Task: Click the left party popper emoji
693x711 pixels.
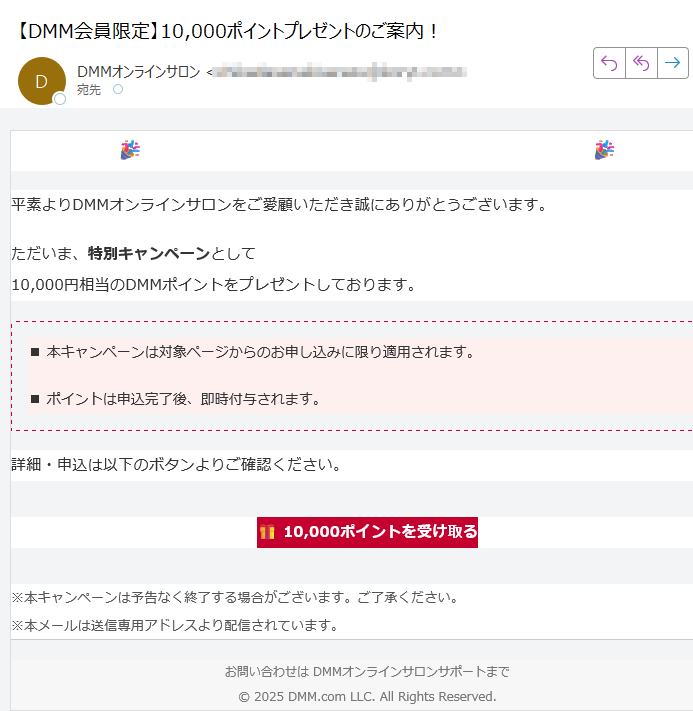Action: (130, 150)
